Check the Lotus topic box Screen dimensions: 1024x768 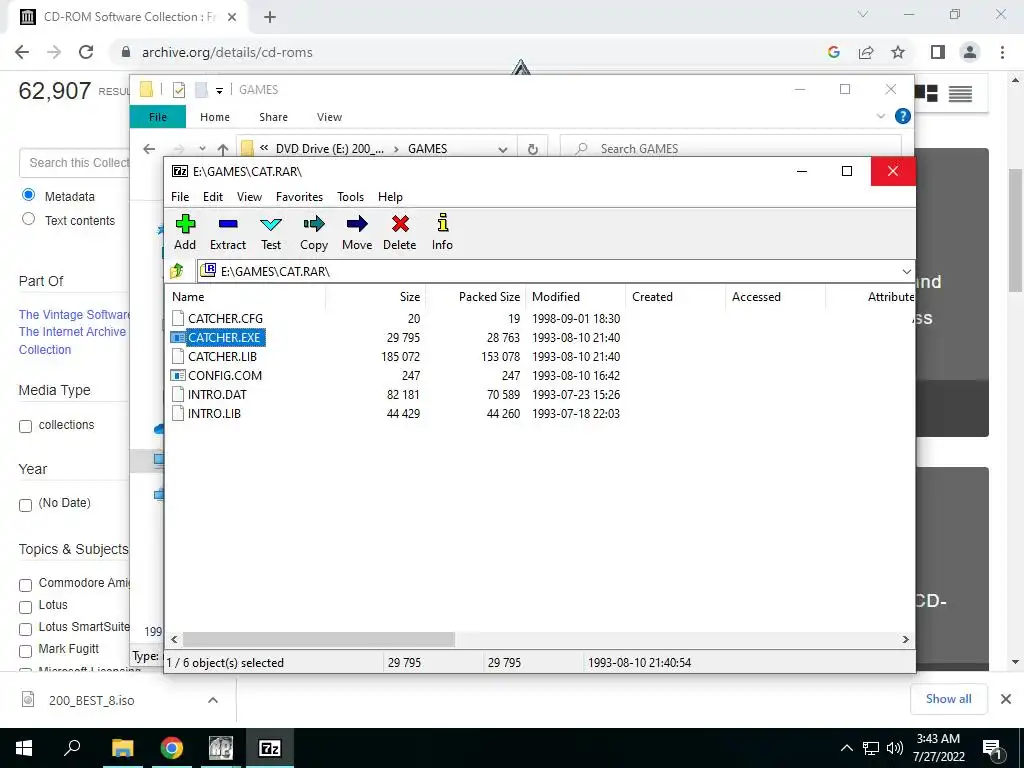pos(25,607)
